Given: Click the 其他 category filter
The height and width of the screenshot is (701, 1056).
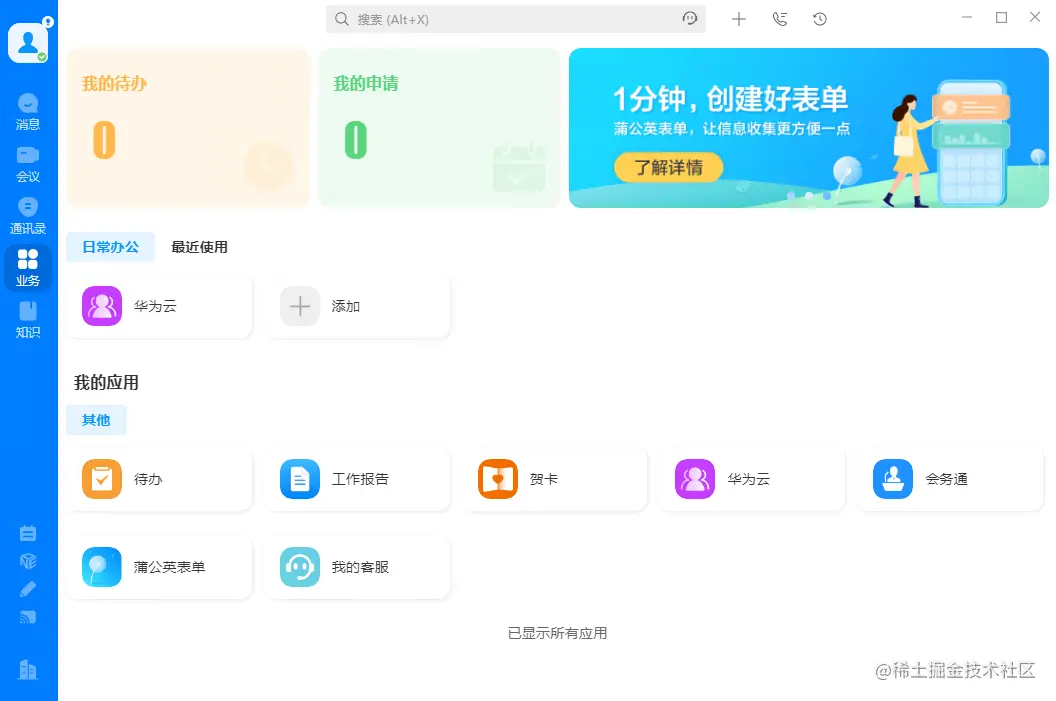Looking at the screenshot, I should pyautogui.click(x=96, y=420).
